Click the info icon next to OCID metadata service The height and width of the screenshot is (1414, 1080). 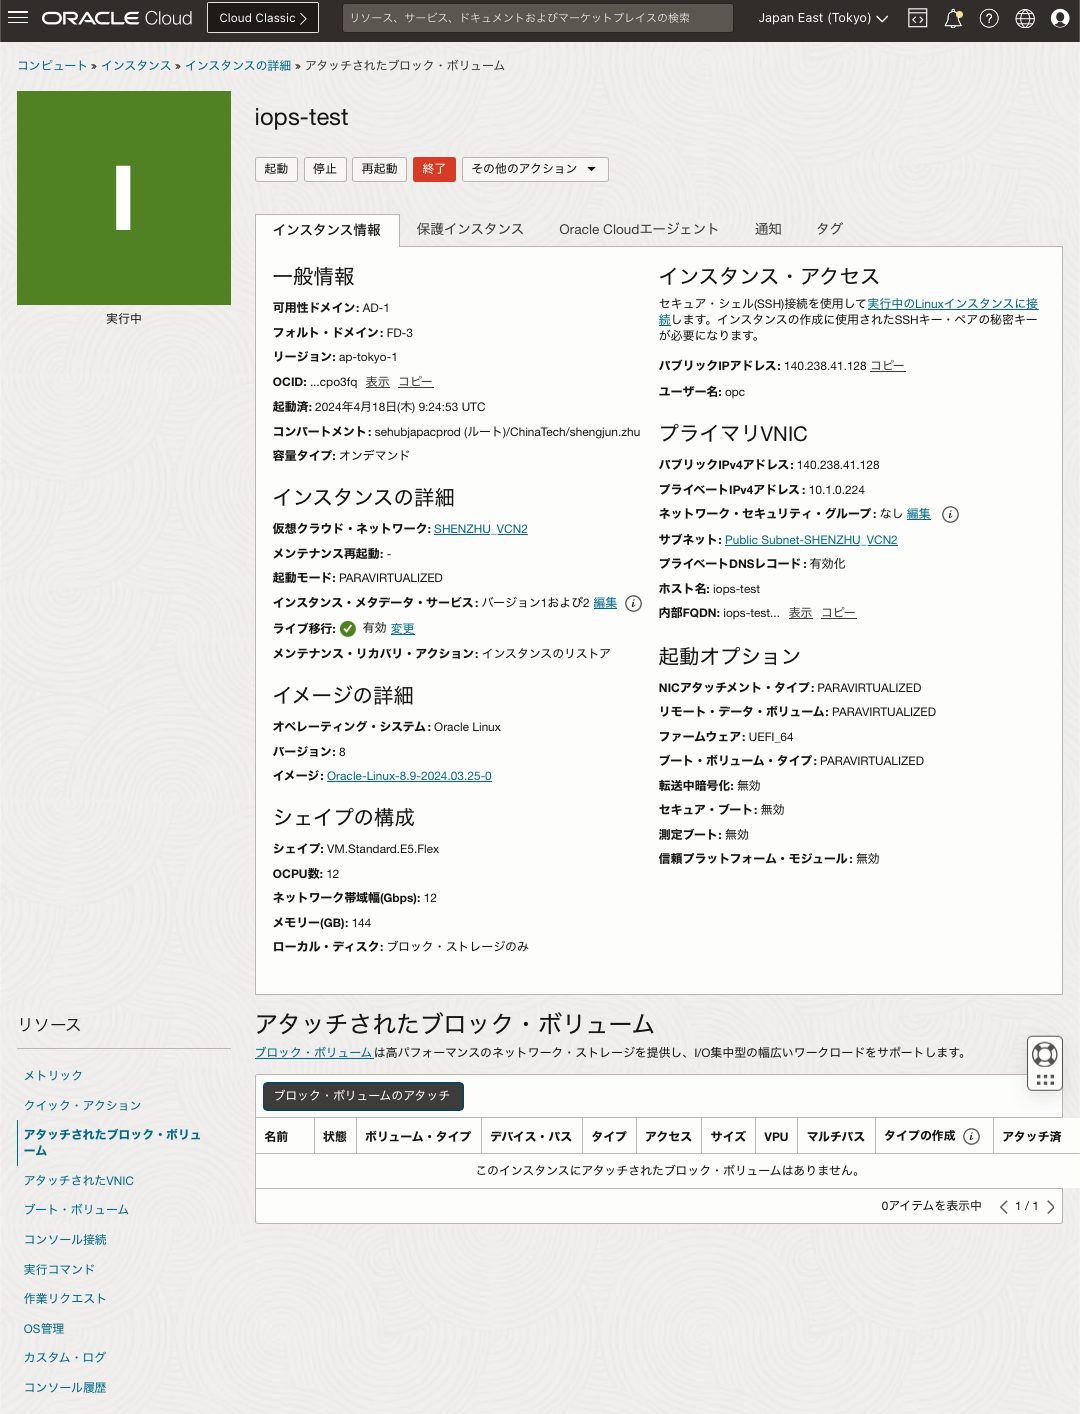pos(632,603)
